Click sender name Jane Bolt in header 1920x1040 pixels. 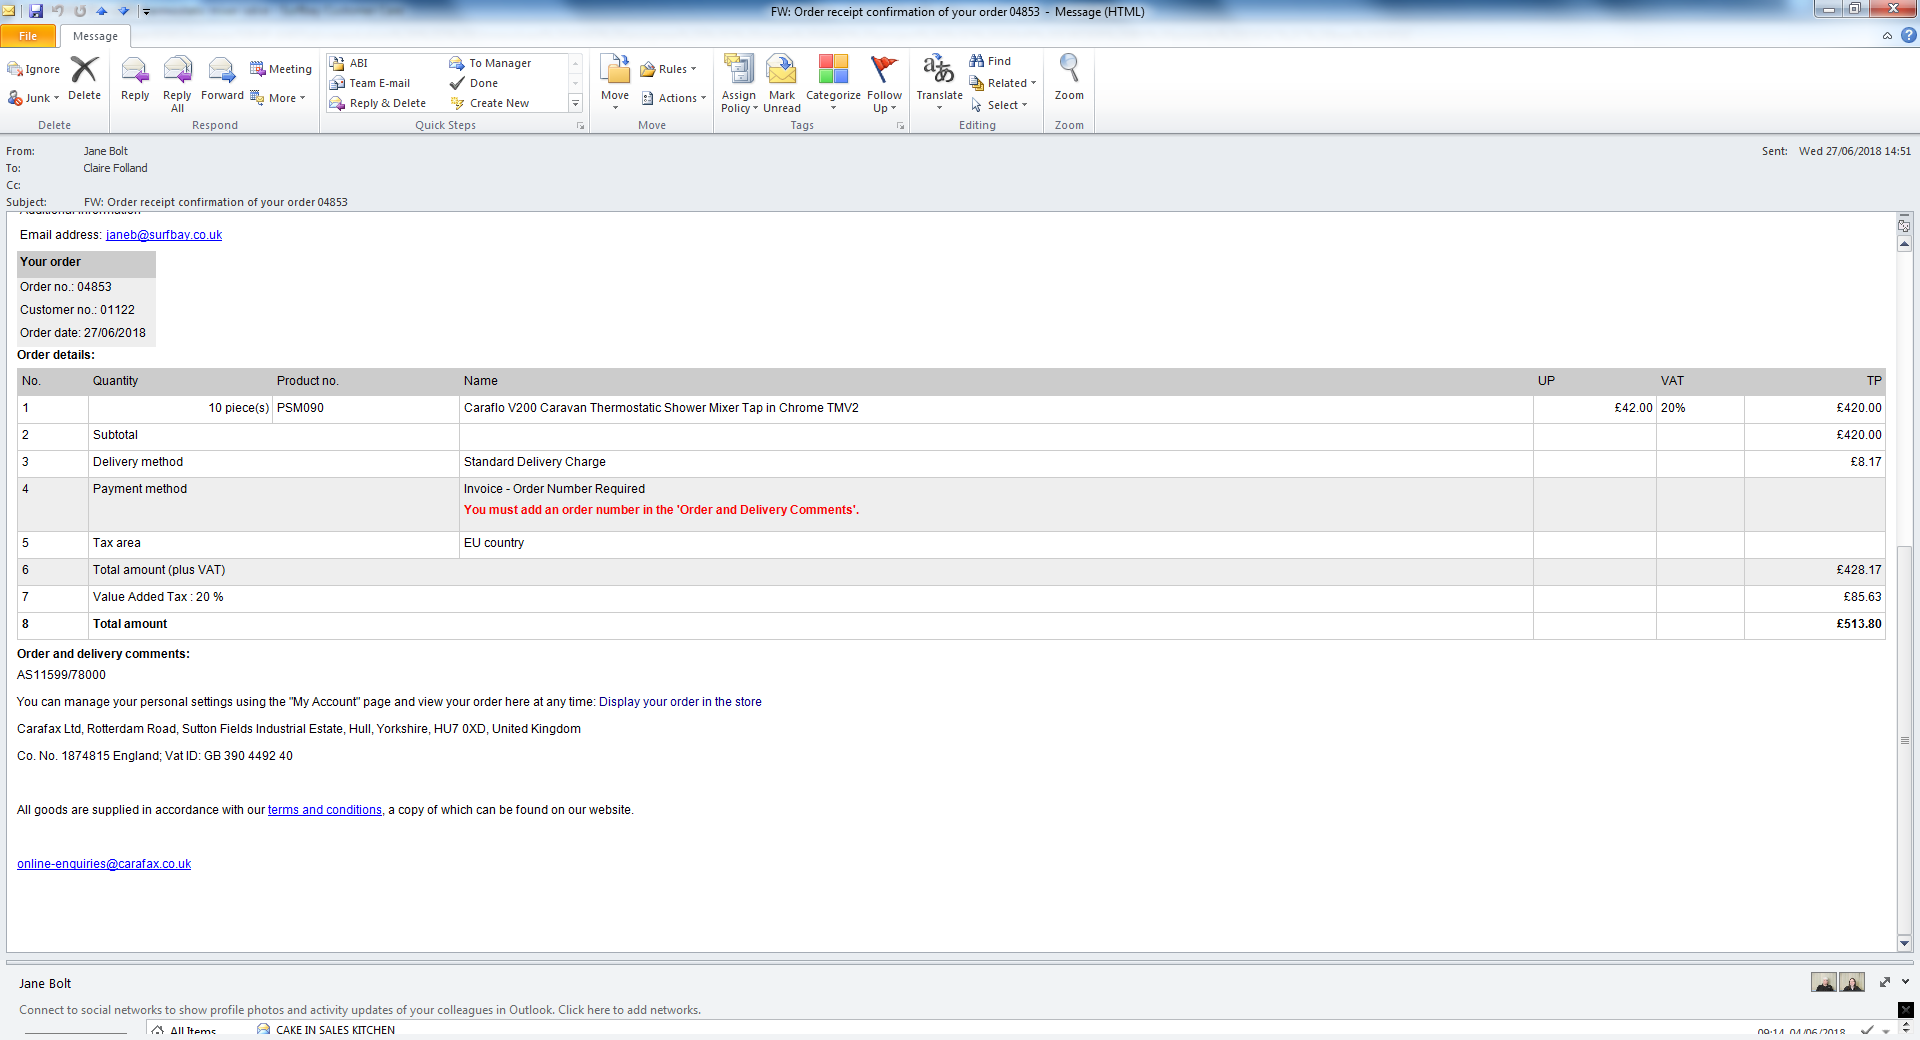point(106,151)
